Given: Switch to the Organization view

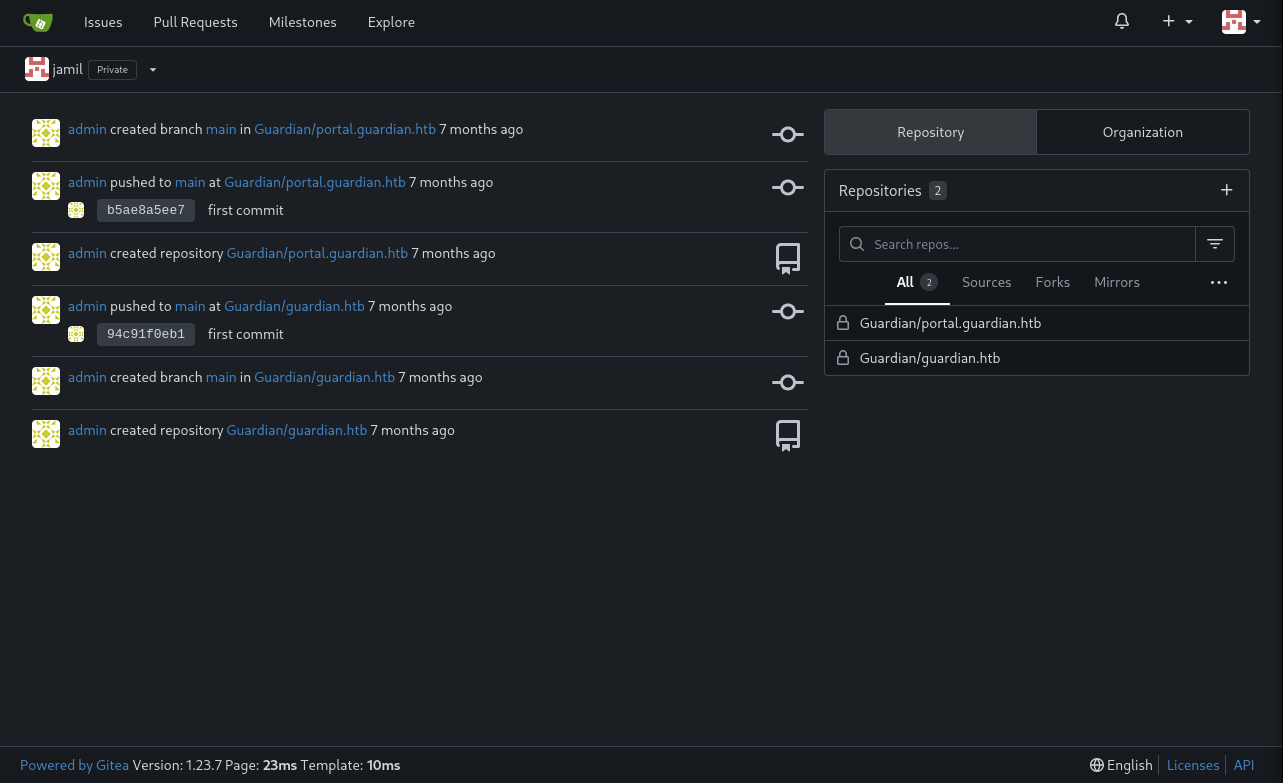Looking at the screenshot, I should coord(1142,132).
